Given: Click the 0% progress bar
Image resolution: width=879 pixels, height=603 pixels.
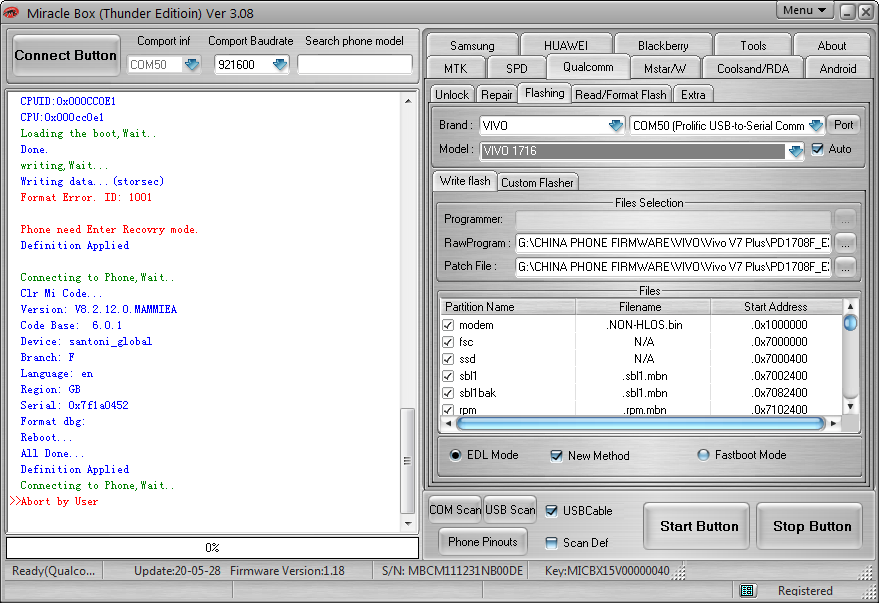Looking at the screenshot, I should point(212,548).
